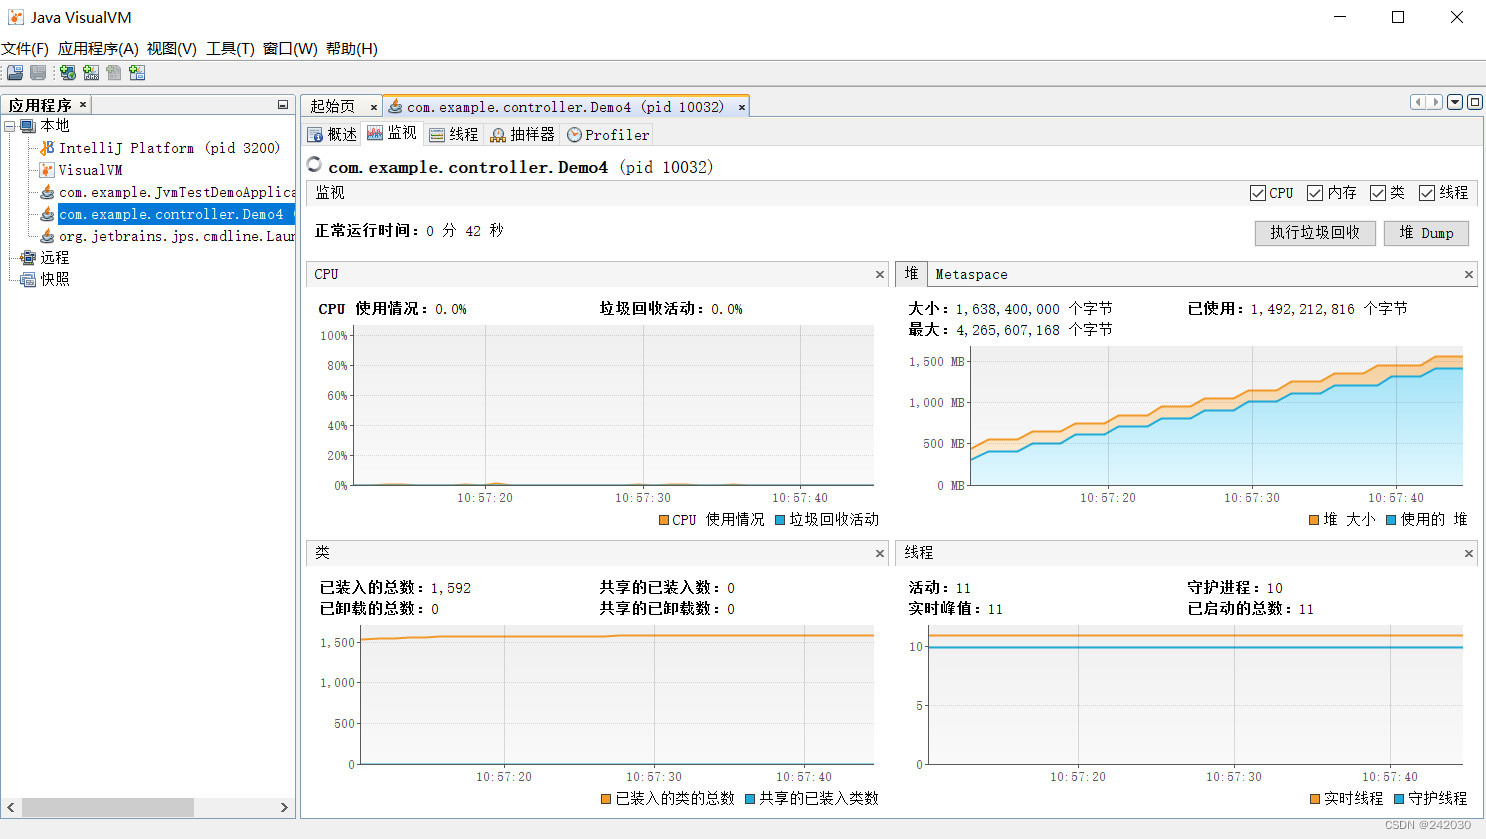Open the 视图(V) menu

tap(171, 49)
